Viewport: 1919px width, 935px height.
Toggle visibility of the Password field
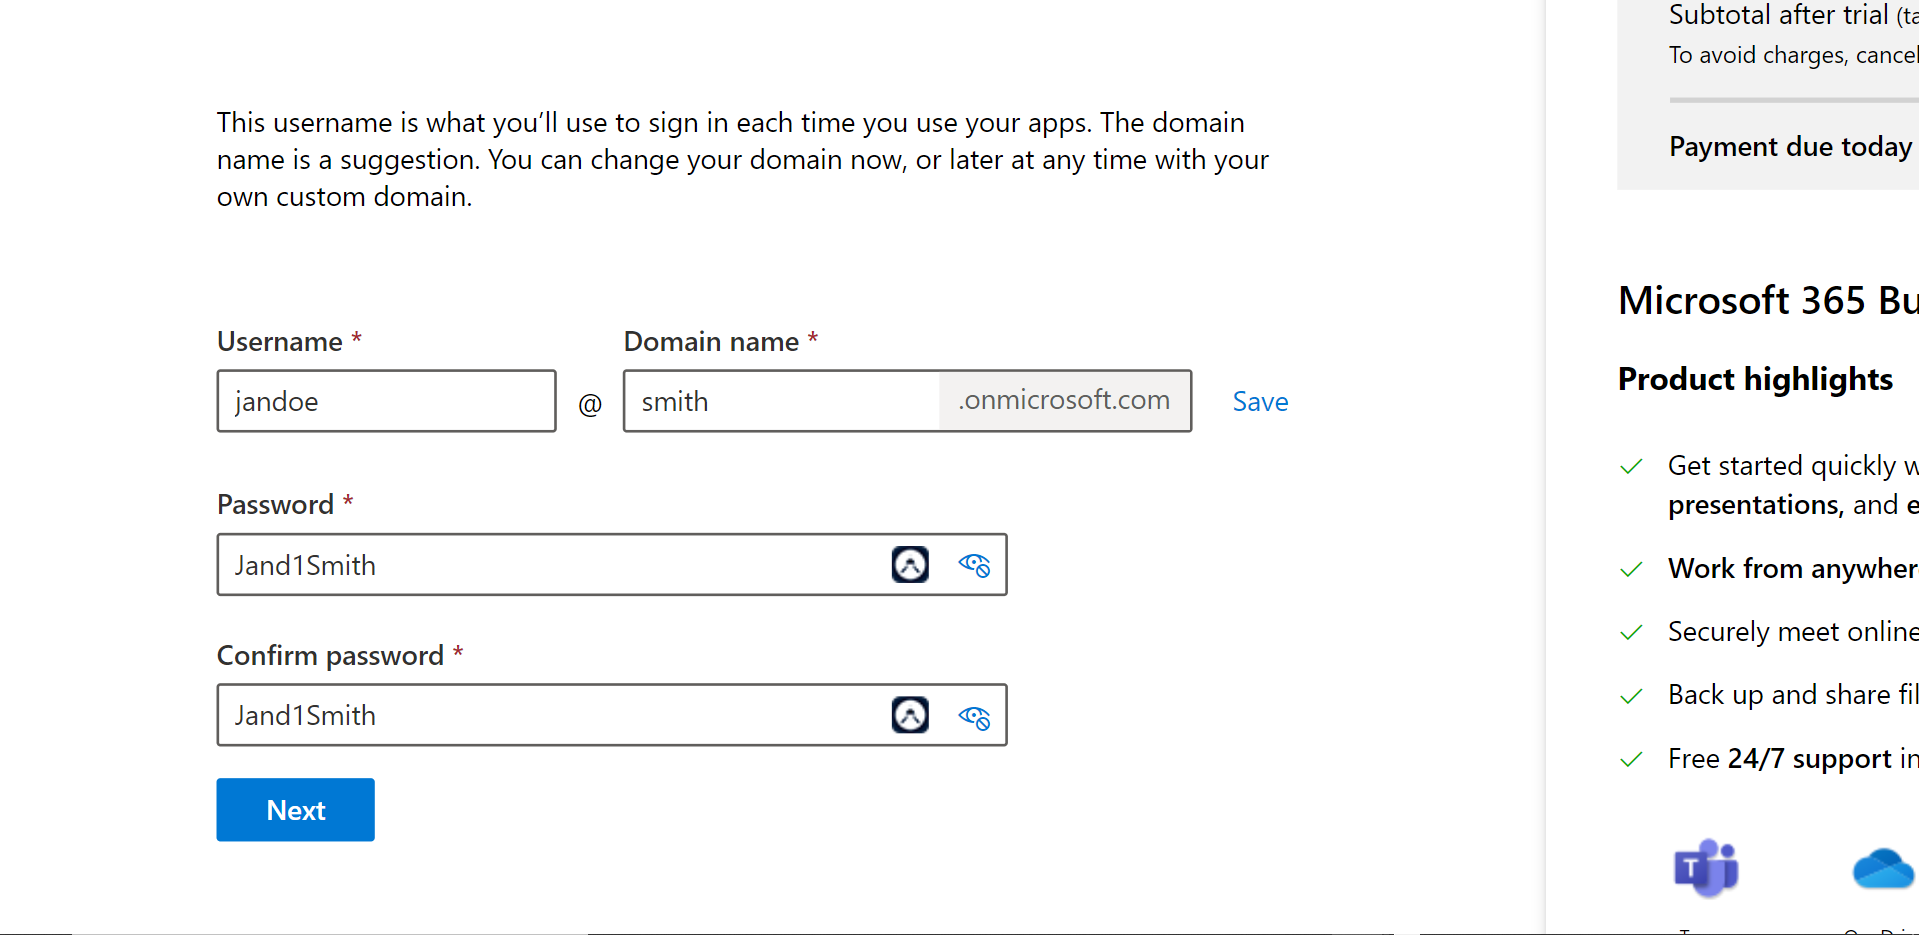pyautogui.click(x=974, y=565)
